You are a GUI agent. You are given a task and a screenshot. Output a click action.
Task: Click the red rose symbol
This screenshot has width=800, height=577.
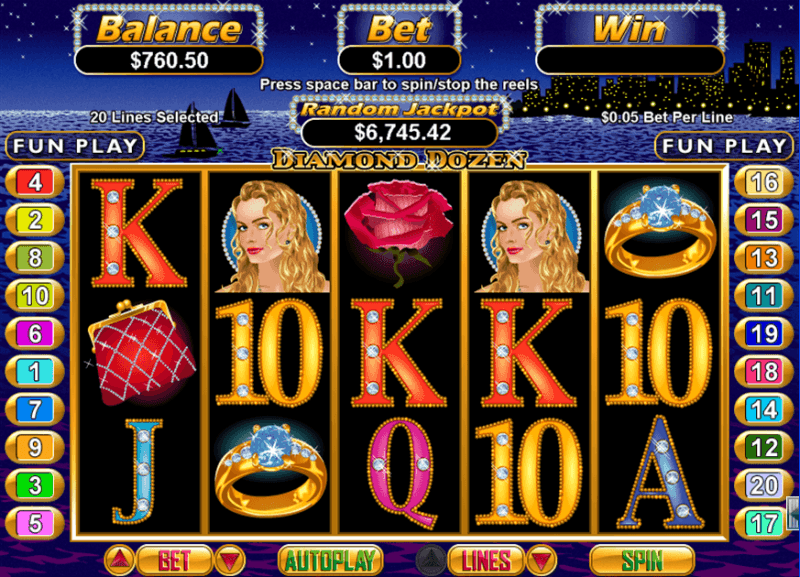coord(398,232)
